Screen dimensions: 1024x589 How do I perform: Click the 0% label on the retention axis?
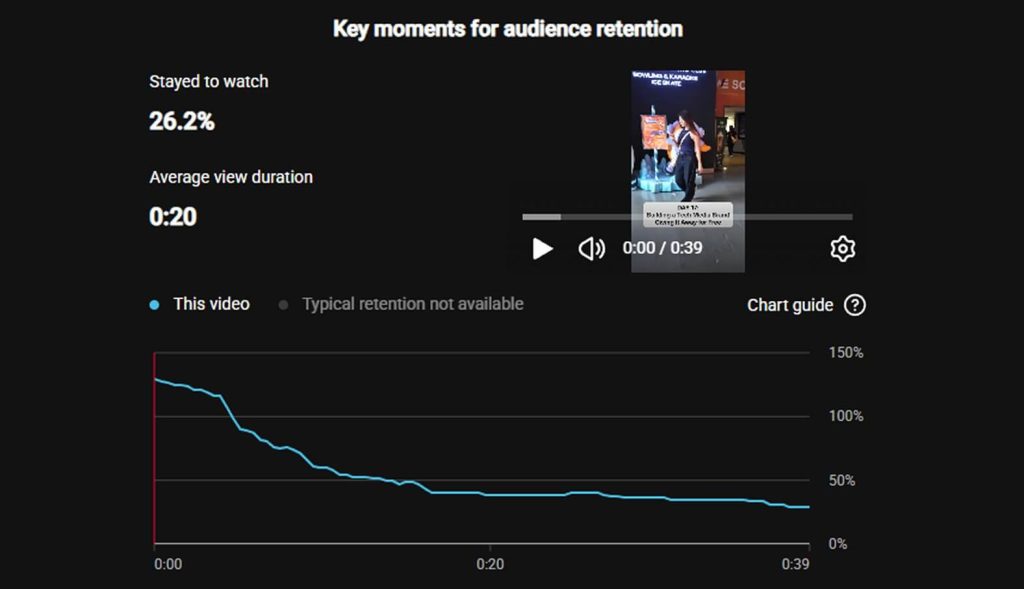[x=837, y=544]
